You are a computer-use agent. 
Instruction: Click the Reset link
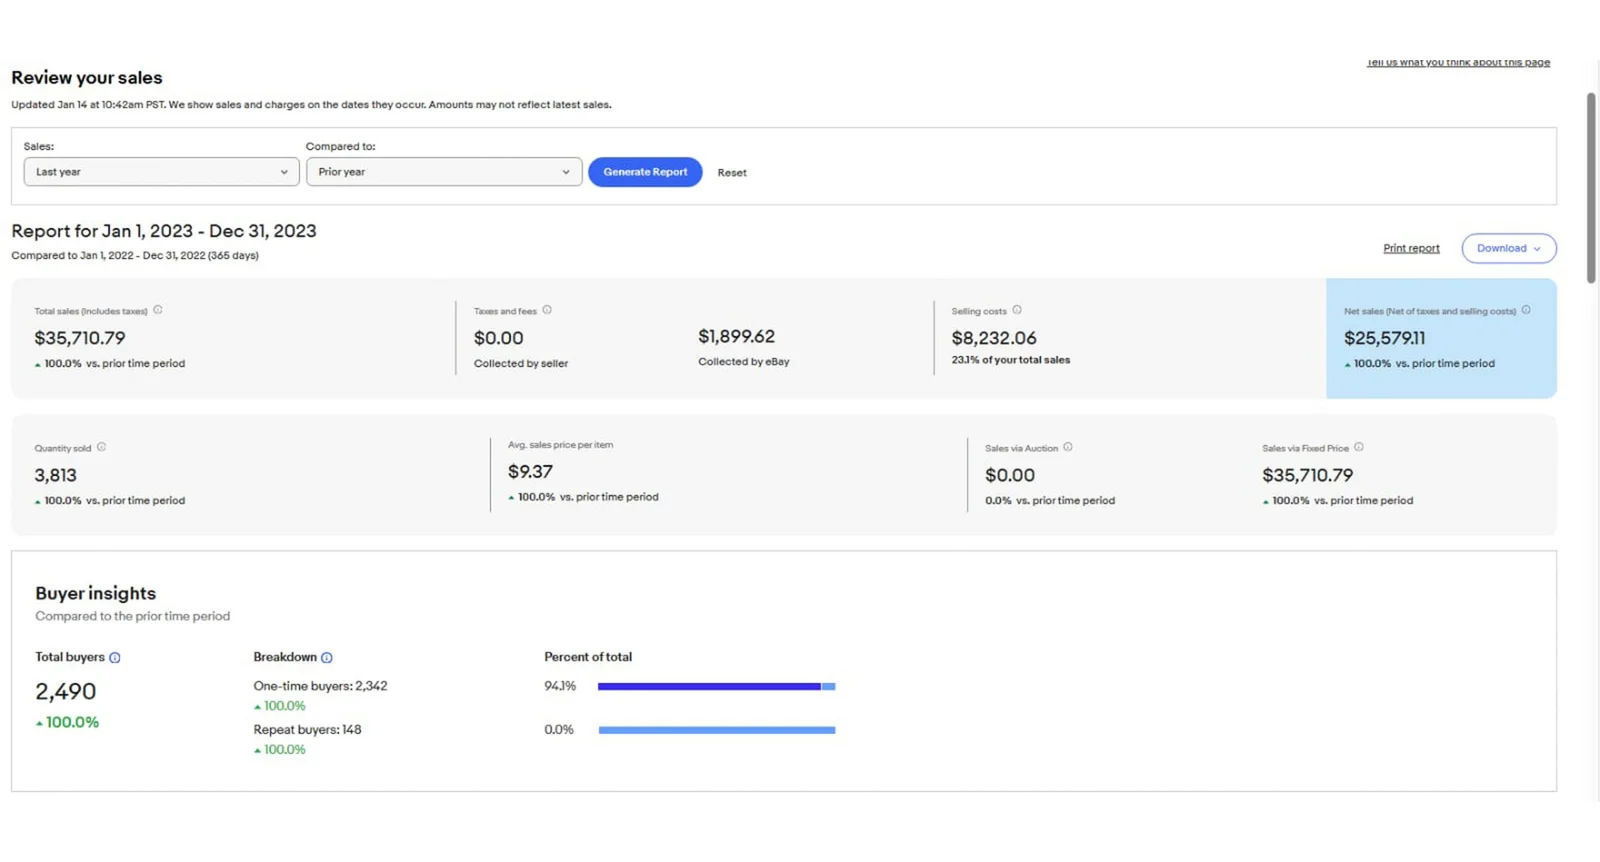732,173
